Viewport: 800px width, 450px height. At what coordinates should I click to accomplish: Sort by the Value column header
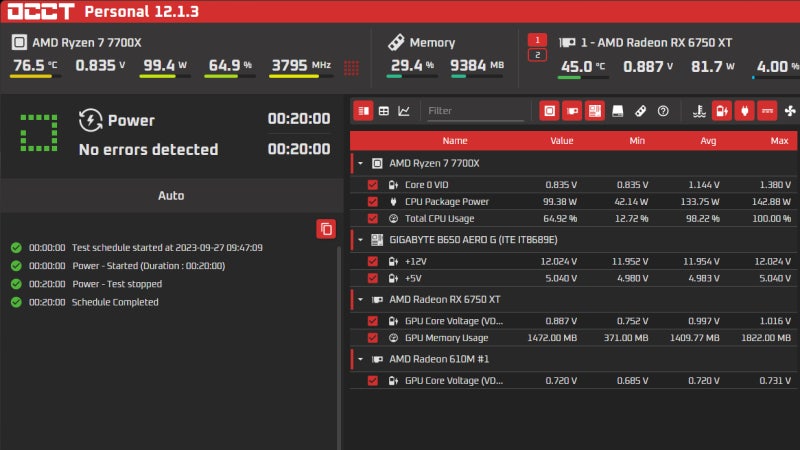562,141
